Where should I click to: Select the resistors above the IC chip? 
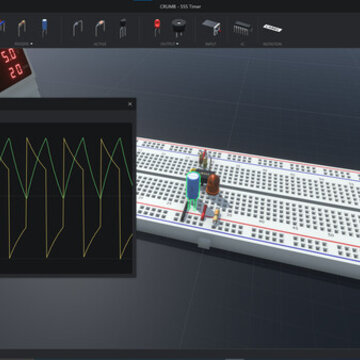coord(203,159)
